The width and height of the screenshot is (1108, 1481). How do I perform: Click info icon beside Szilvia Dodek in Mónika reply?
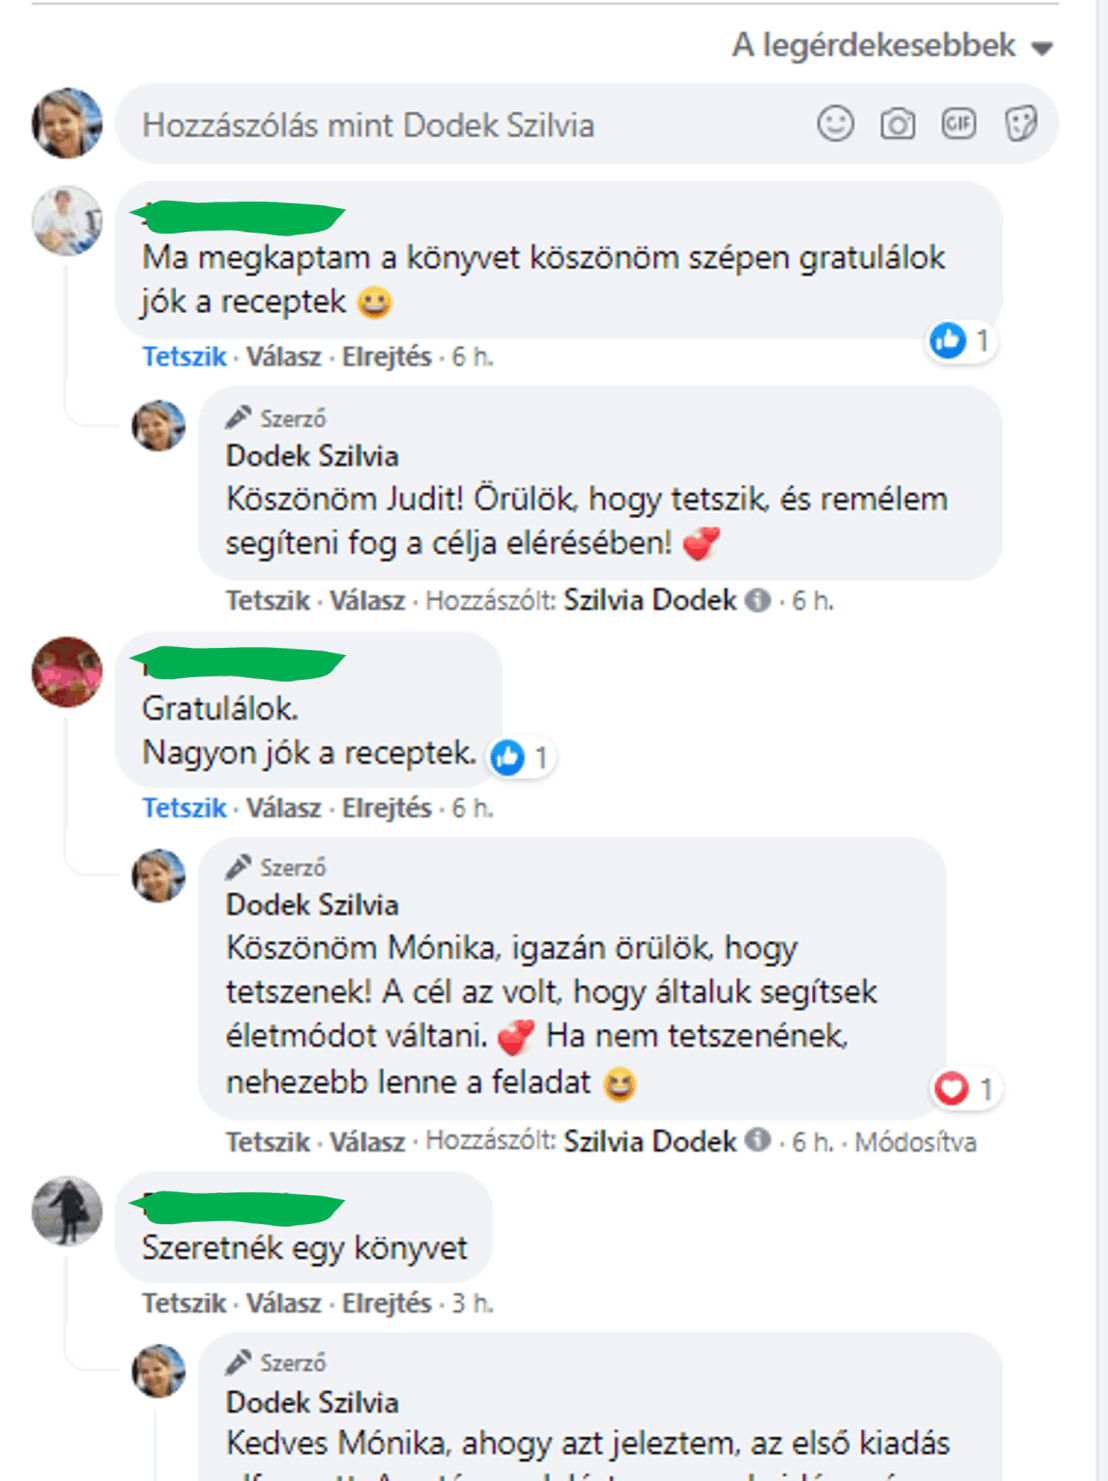[759, 1140]
